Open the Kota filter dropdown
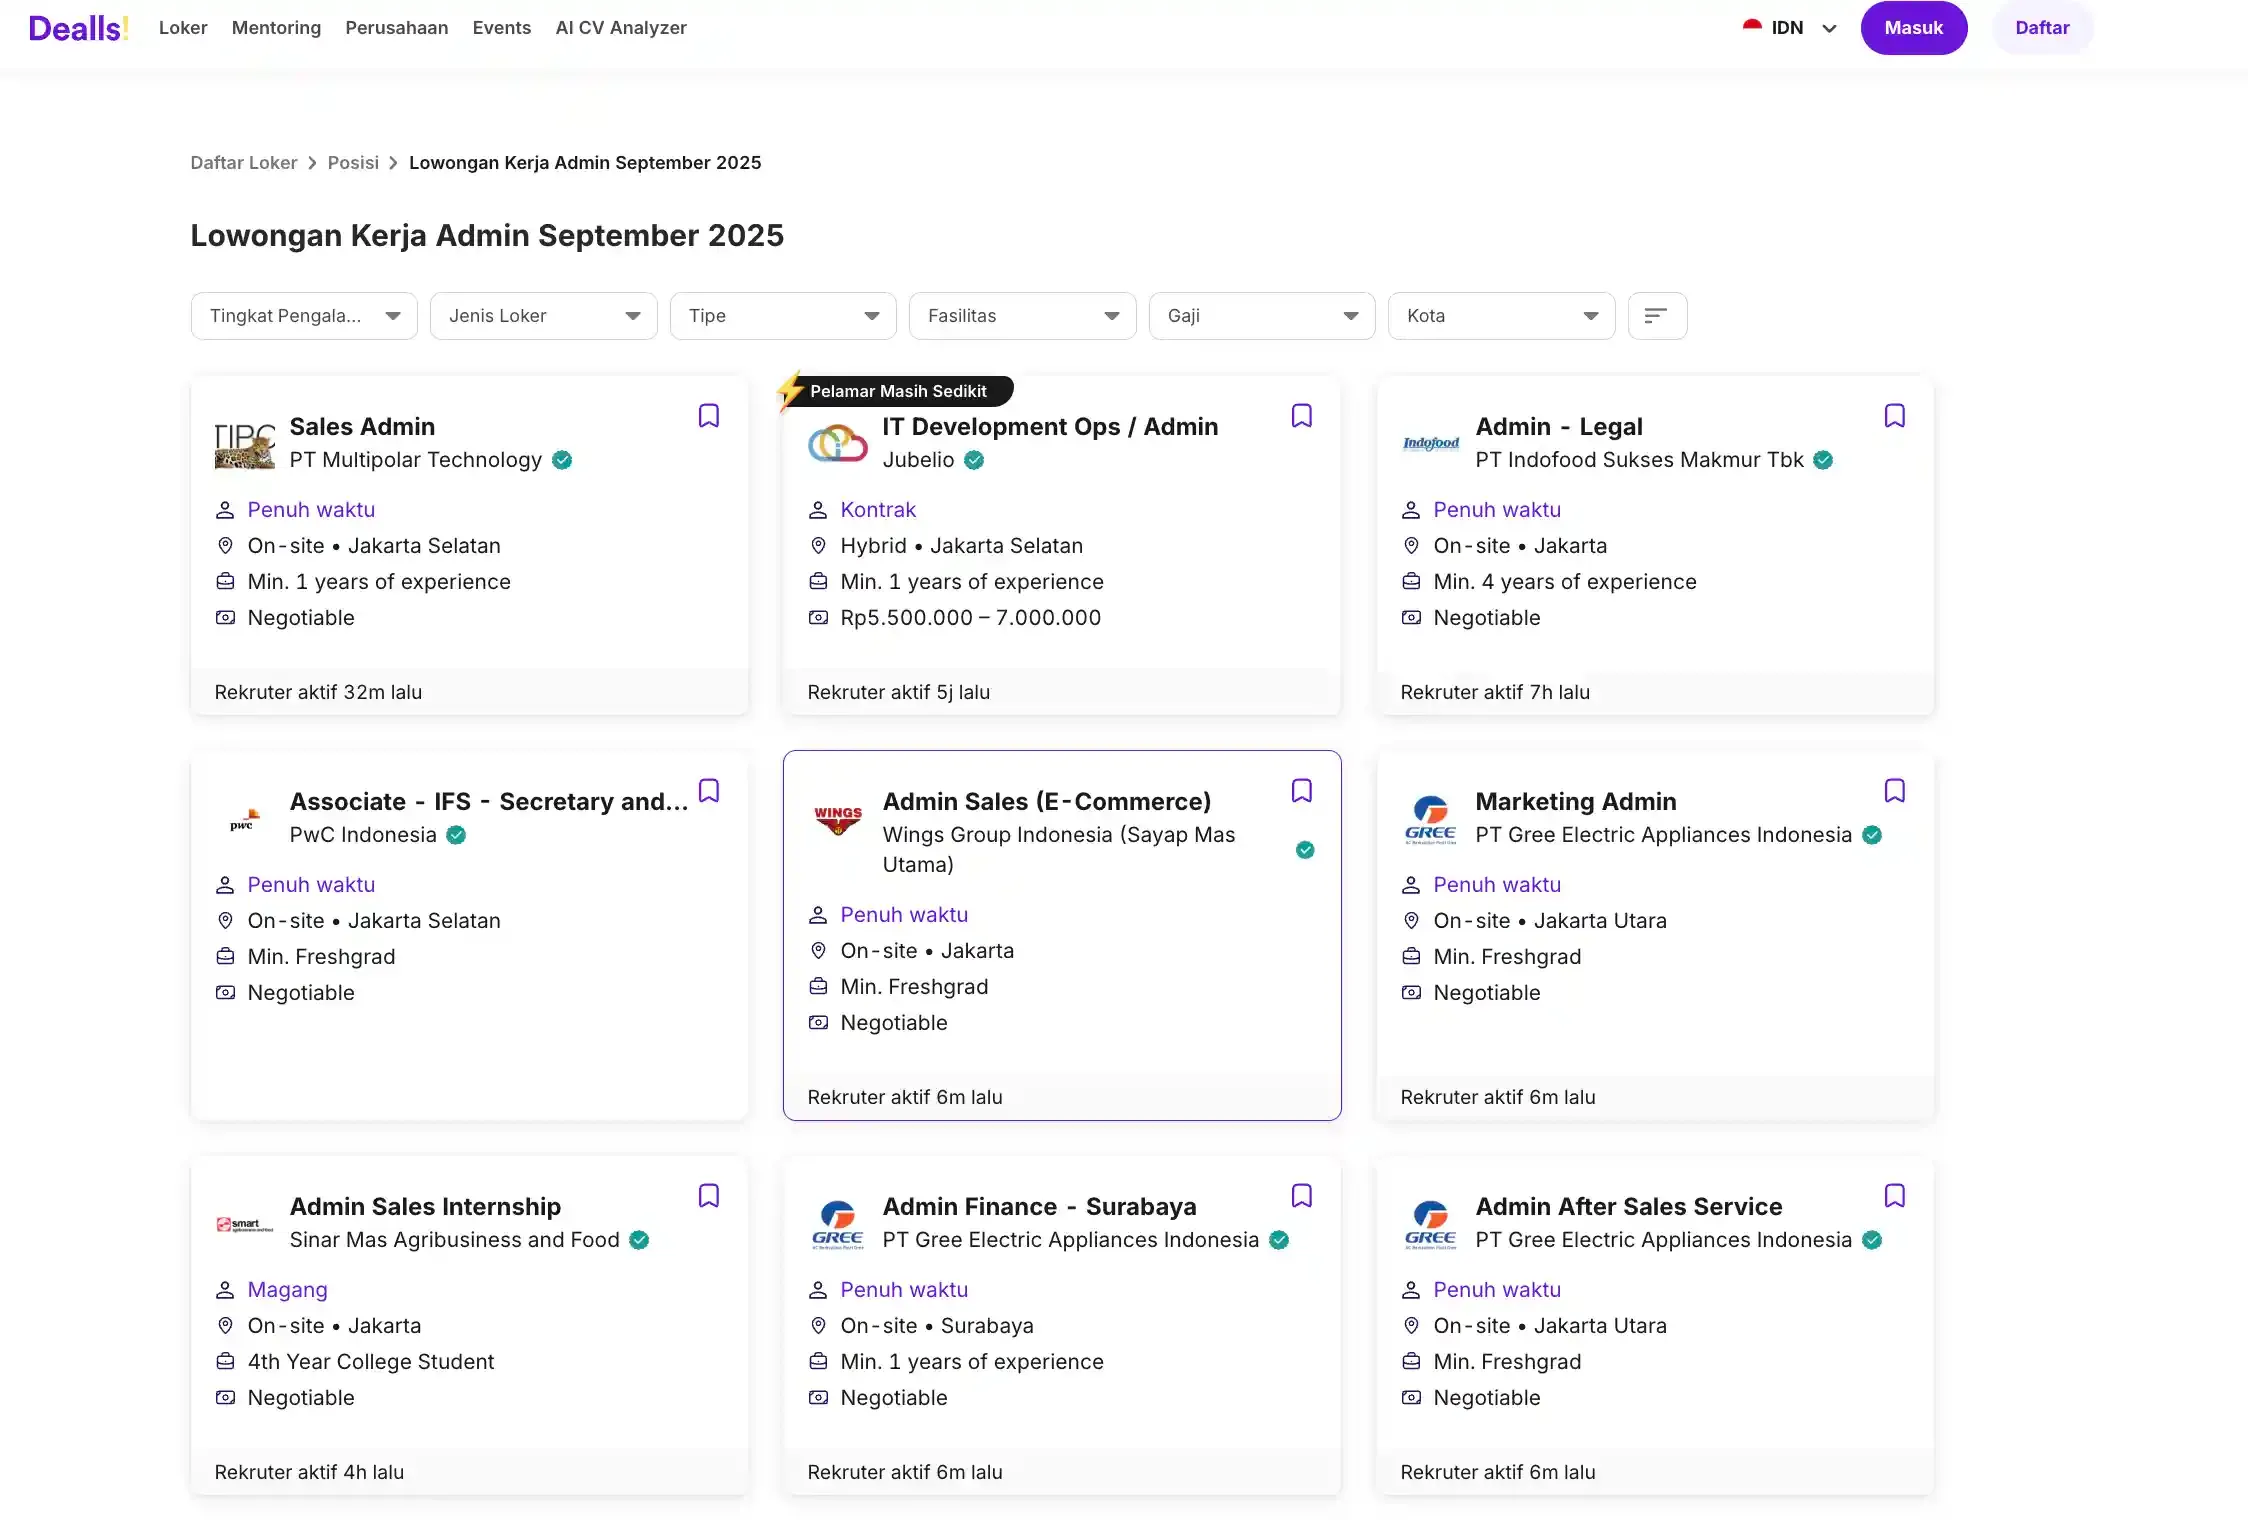 click(x=1501, y=316)
